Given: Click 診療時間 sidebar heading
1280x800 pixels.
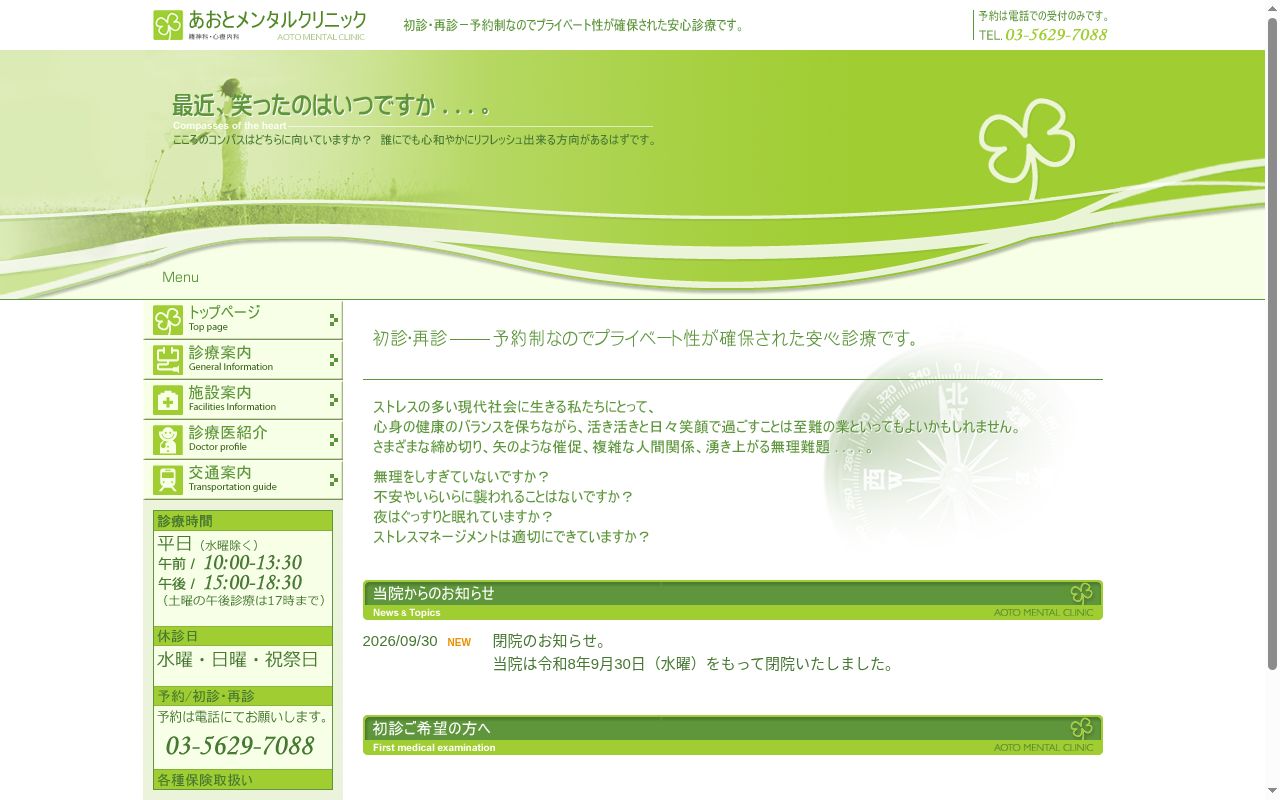Looking at the screenshot, I should coord(243,521).
